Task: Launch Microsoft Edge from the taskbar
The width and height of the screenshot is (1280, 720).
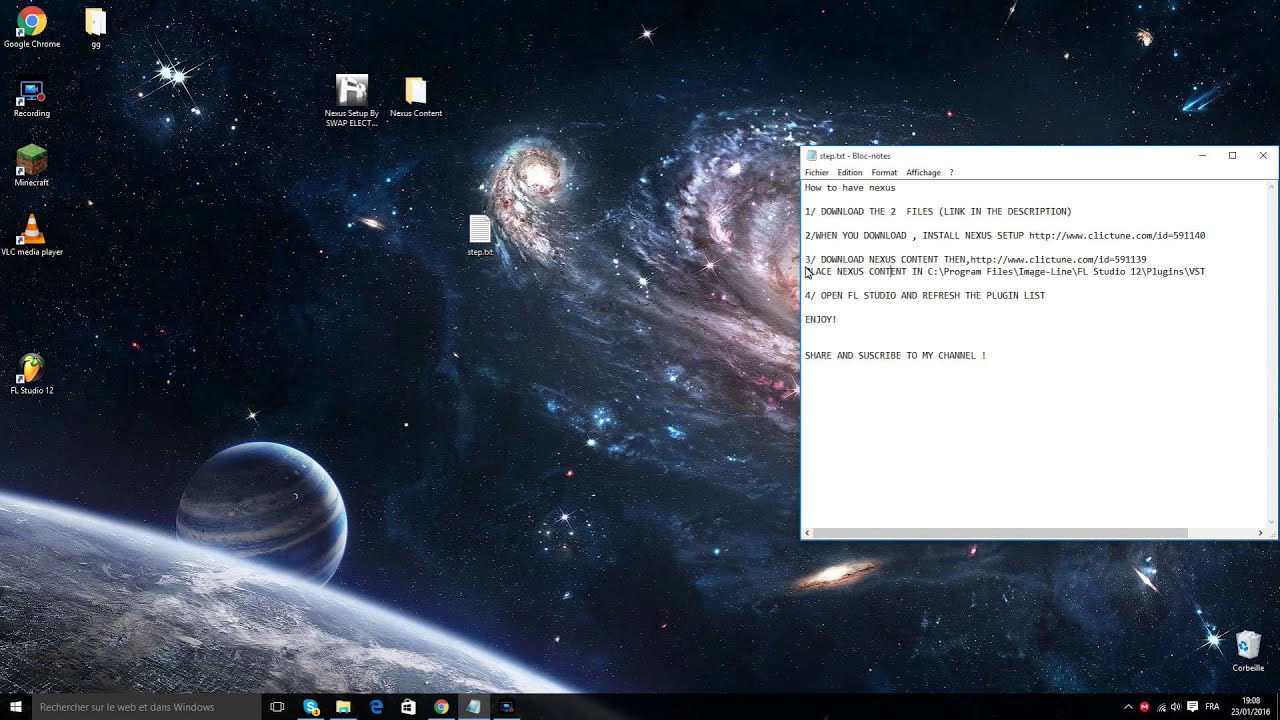Action: click(376, 707)
